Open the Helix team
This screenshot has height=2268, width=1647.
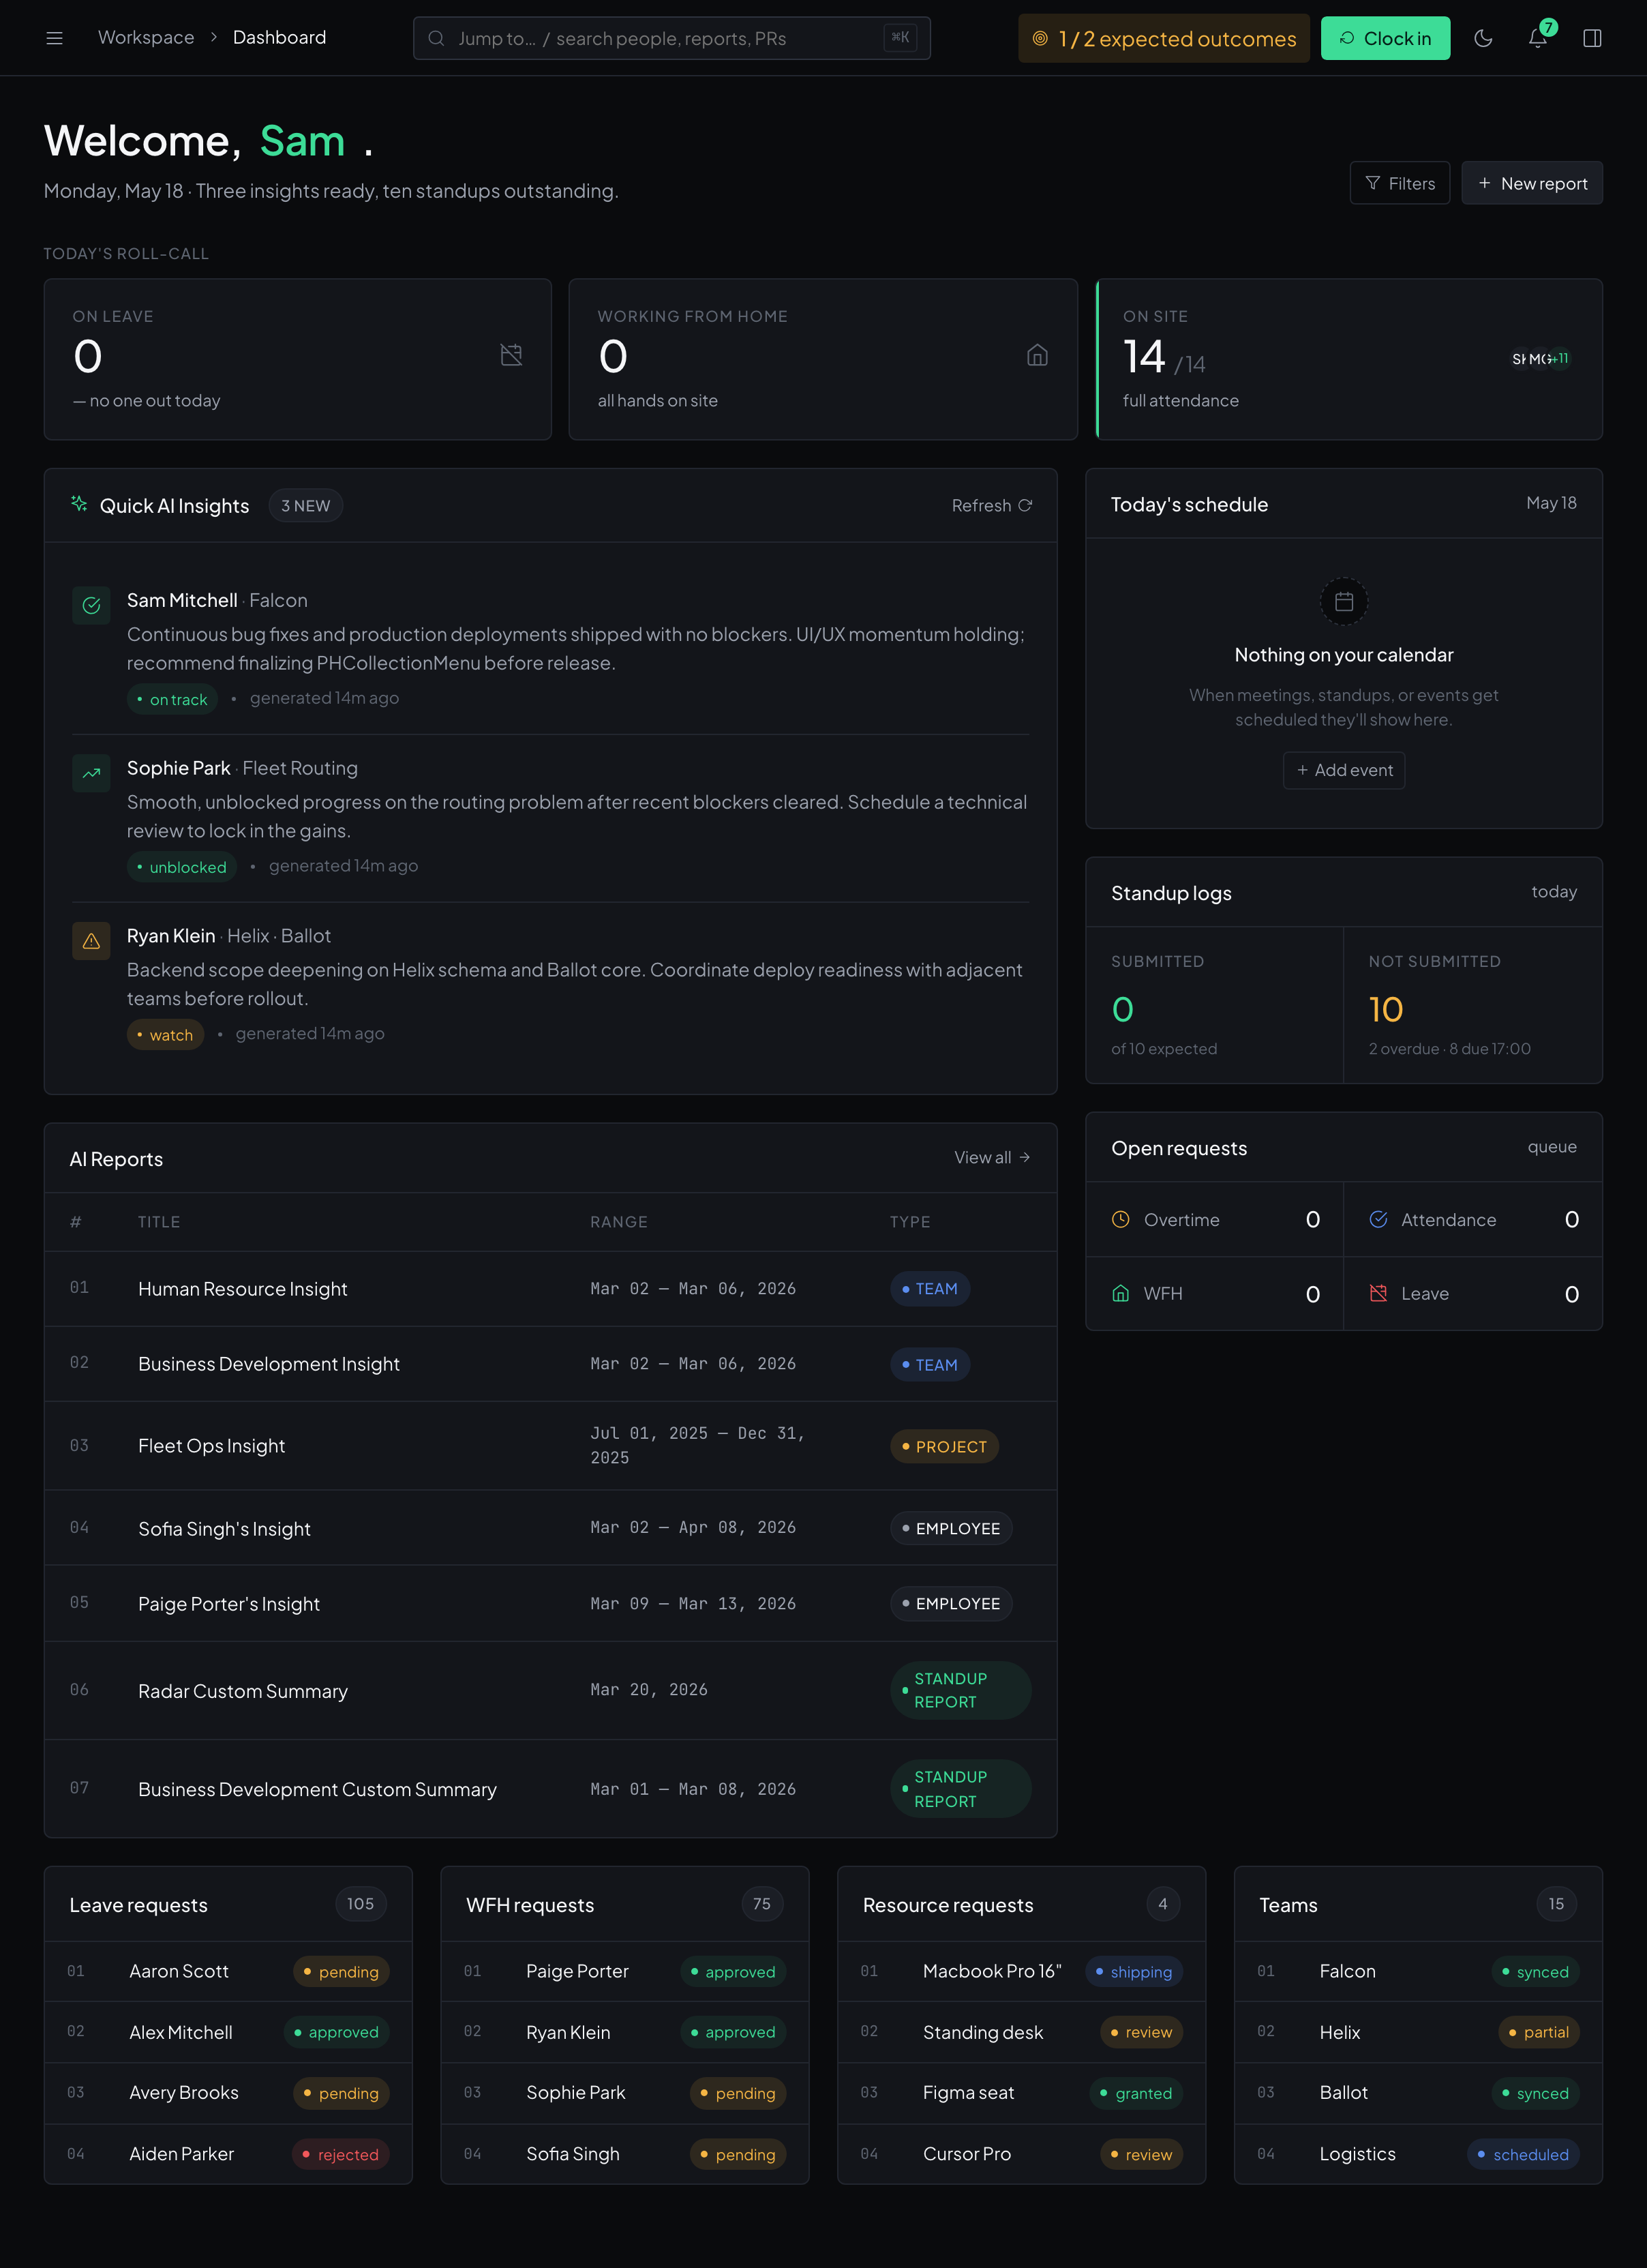point(1418,2032)
